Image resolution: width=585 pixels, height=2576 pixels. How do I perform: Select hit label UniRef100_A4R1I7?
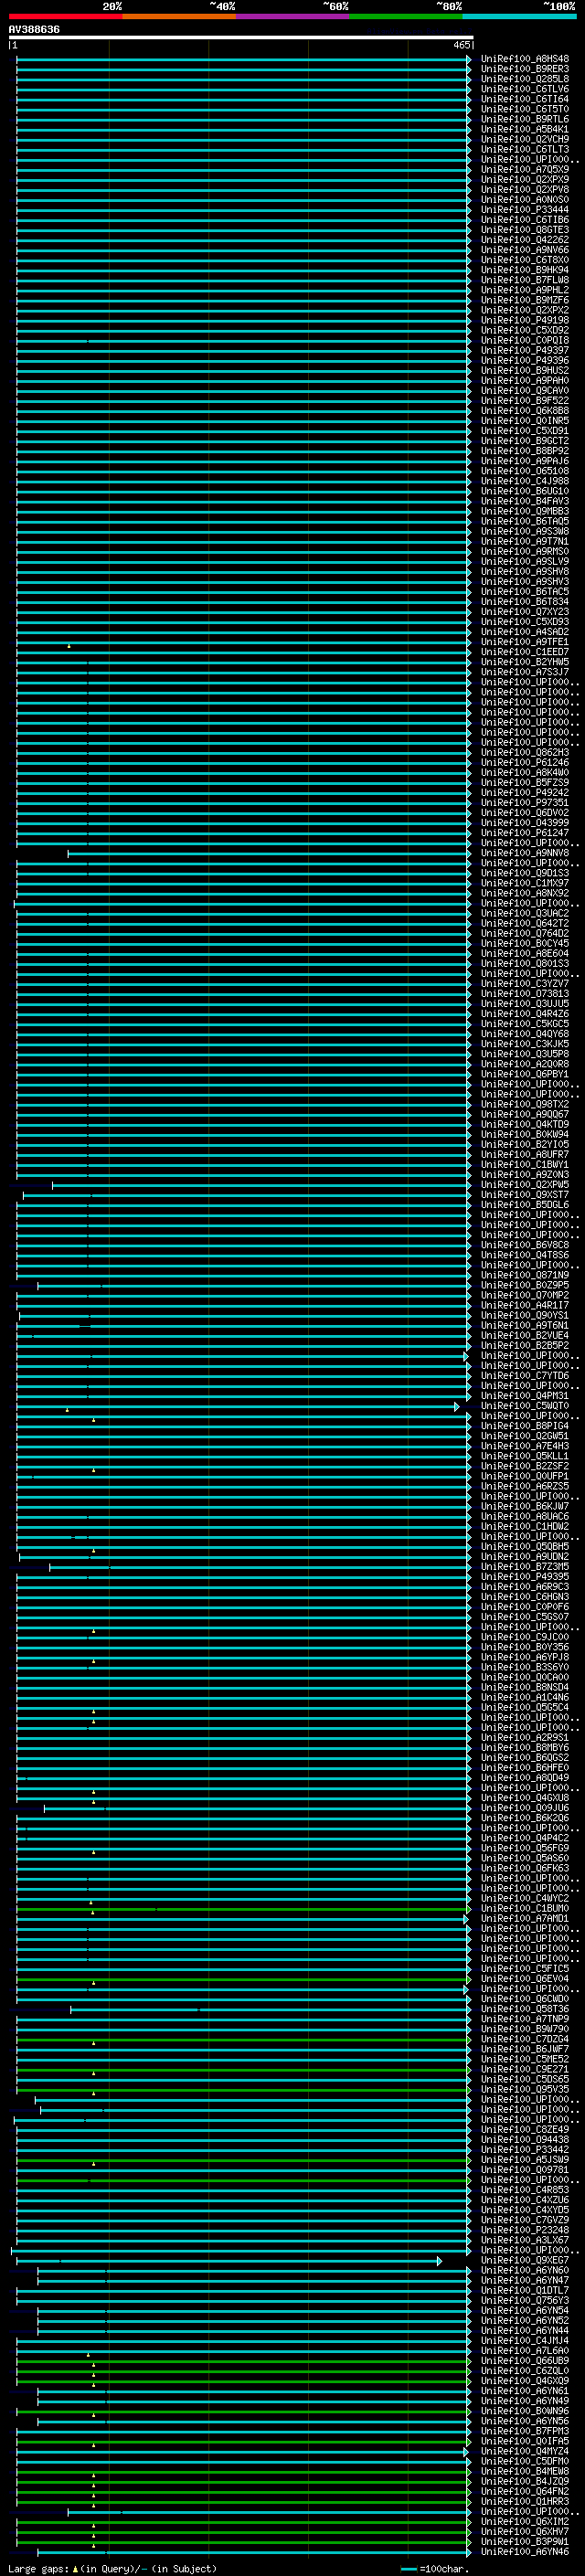tap(525, 1306)
